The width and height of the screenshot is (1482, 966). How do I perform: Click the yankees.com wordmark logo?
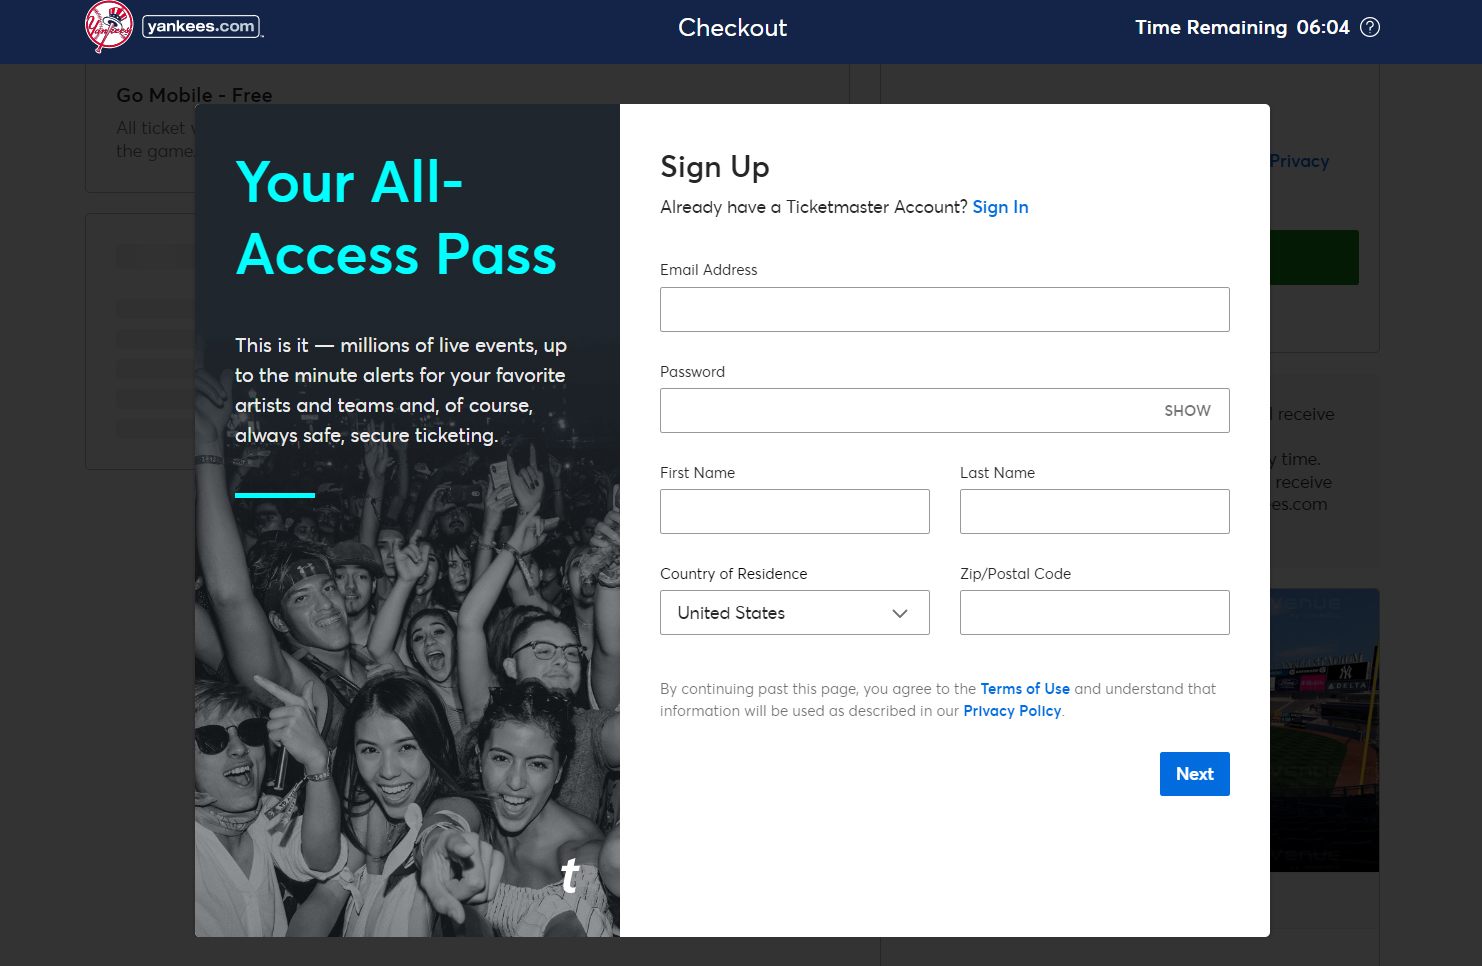[201, 27]
